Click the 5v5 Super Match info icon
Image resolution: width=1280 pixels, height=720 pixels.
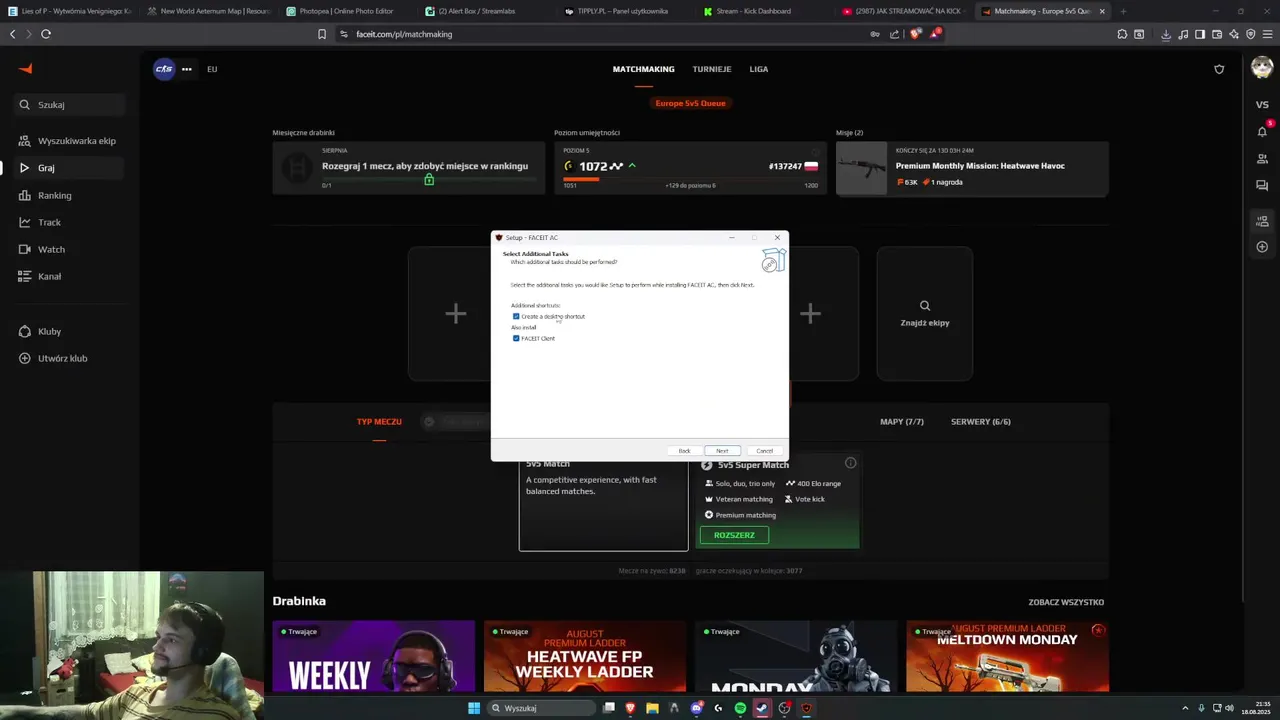(x=850, y=463)
